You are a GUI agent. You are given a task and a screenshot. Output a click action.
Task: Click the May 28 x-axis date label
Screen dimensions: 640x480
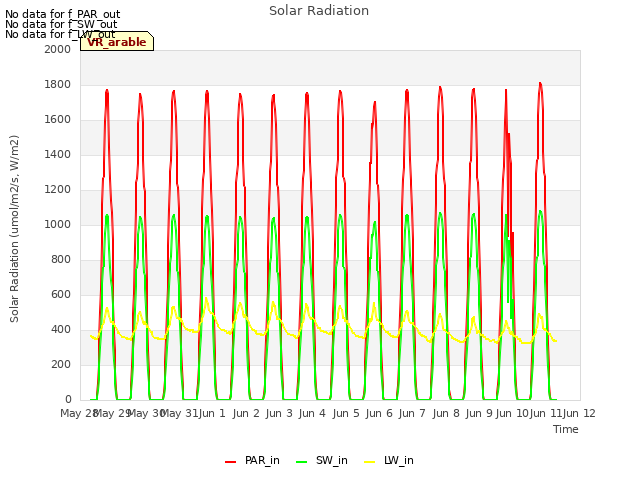point(78,413)
